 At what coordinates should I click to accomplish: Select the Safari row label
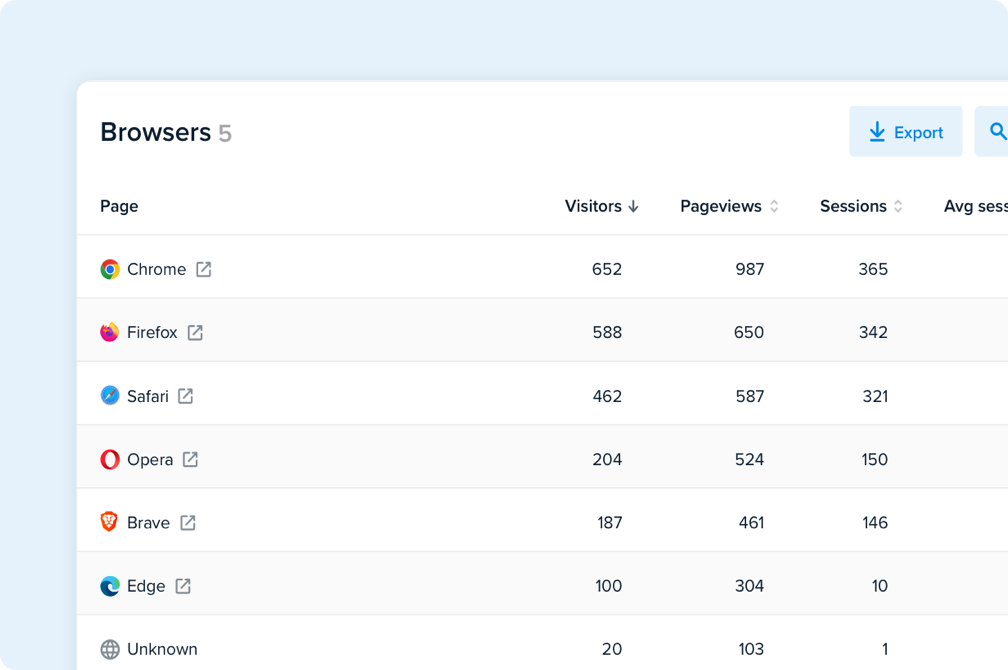[148, 396]
